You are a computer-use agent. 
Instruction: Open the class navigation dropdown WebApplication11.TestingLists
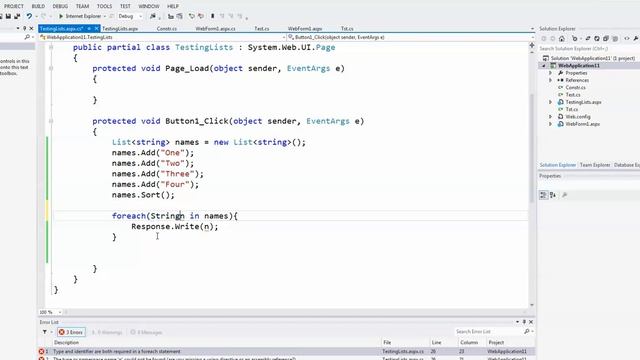(162, 37)
